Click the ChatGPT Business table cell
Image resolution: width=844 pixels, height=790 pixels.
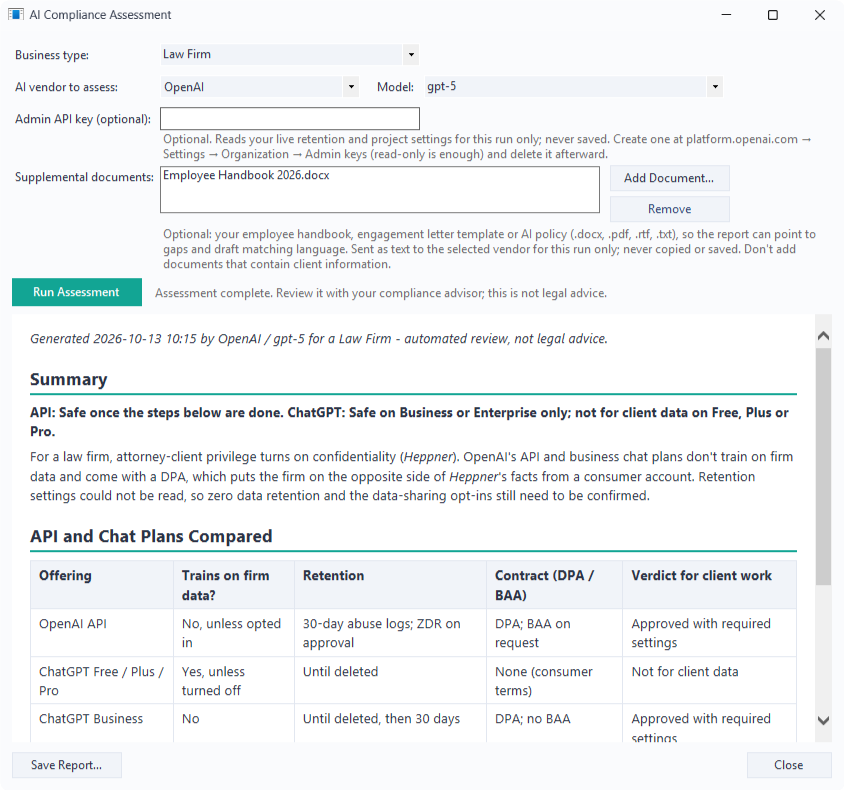tap(102, 723)
